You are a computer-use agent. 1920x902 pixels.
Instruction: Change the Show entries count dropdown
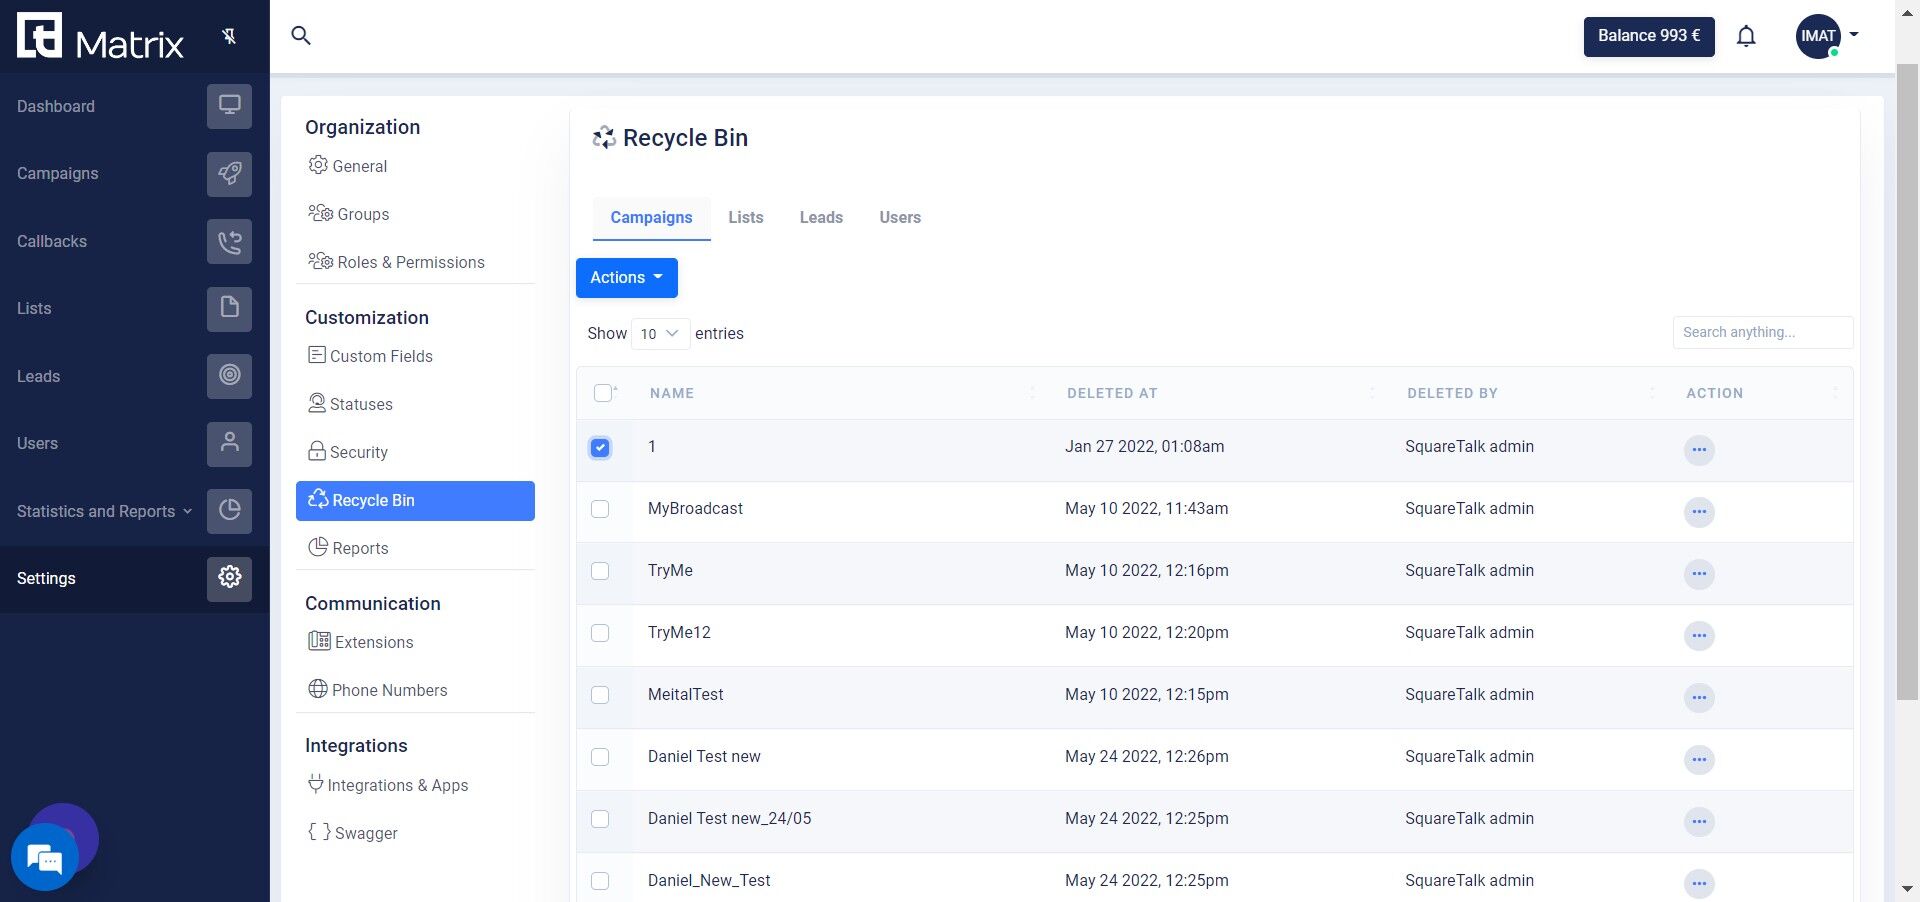coord(659,334)
